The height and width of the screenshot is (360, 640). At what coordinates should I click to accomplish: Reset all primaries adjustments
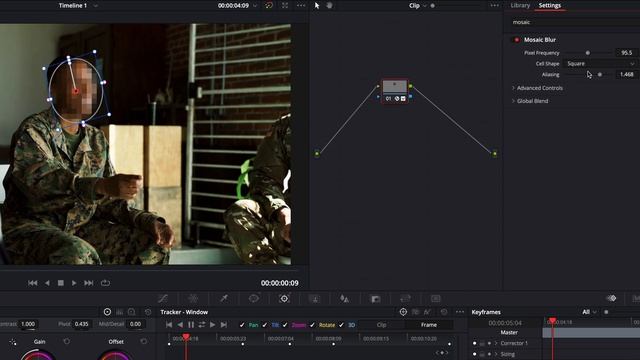tap(148, 312)
